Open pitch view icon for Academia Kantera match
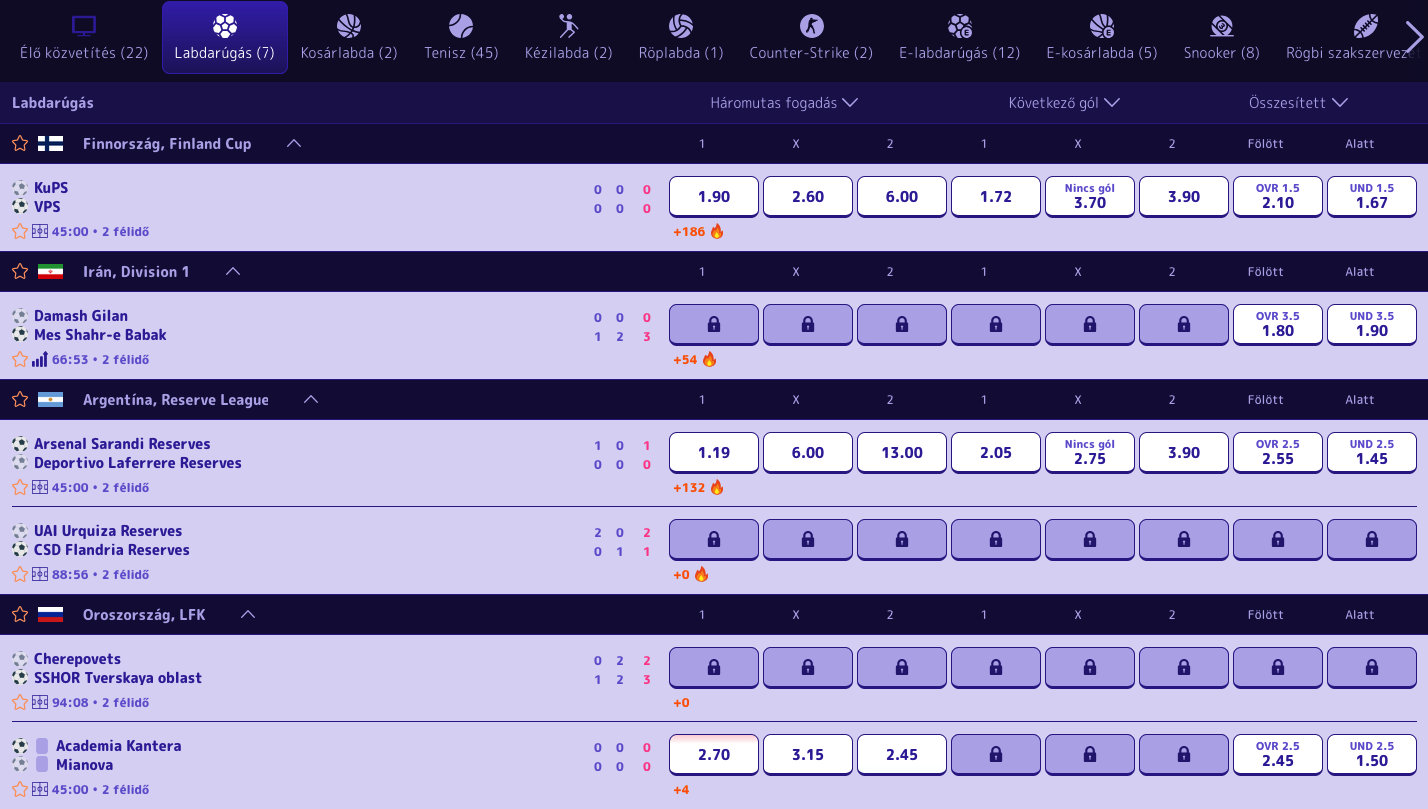Viewport: 1428px width, 809px height. pos(40,790)
